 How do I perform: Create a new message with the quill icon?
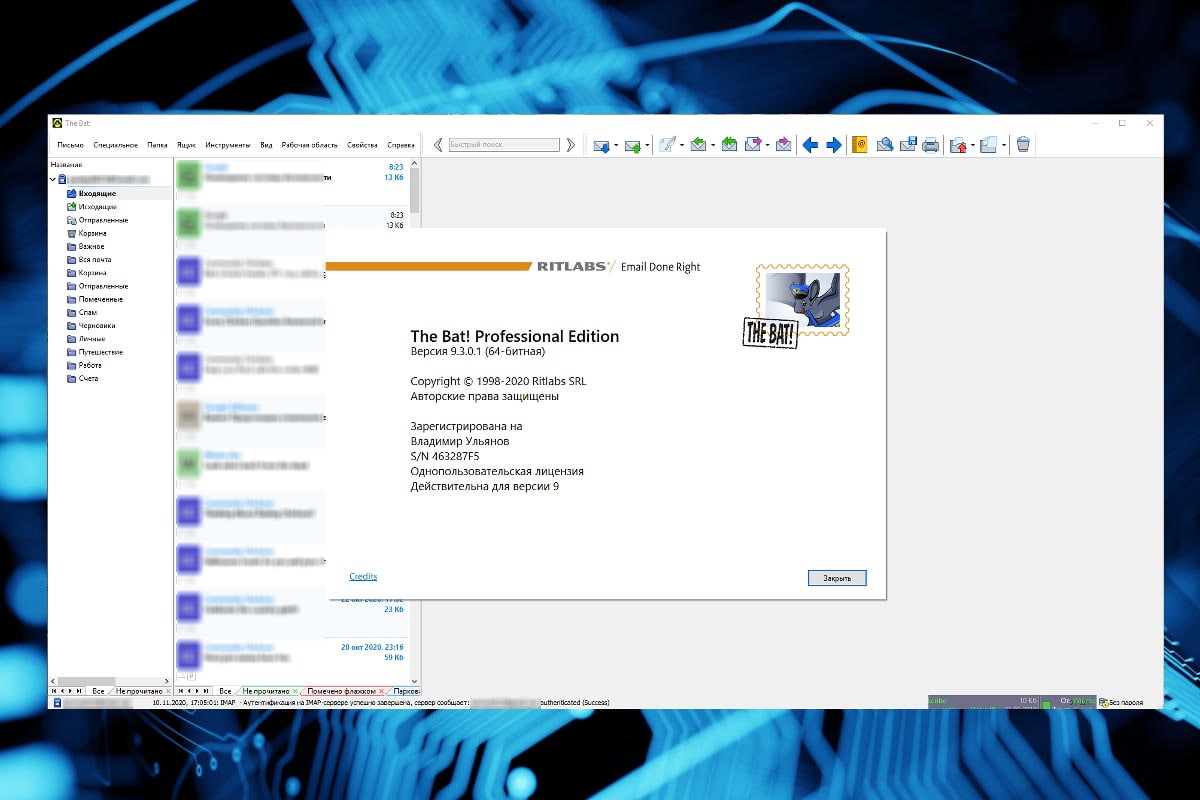coord(667,145)
